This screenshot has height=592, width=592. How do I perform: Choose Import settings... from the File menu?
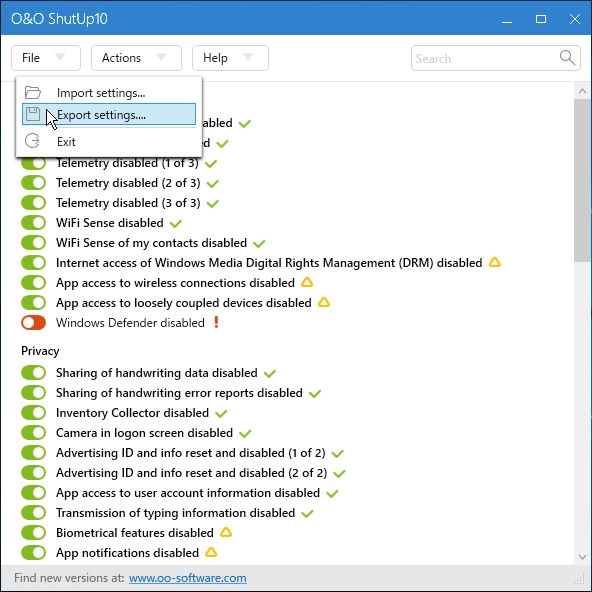[x=109, y=92]
